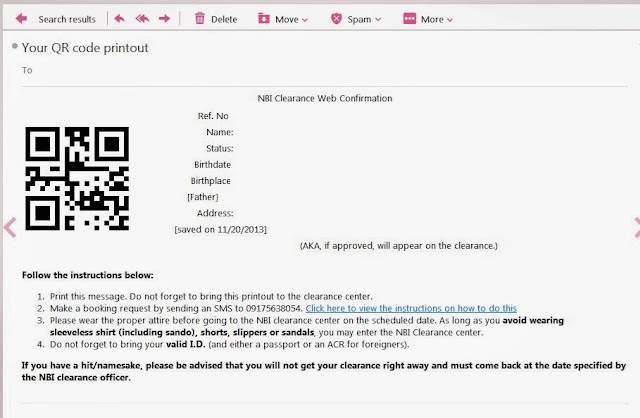Forward message with the right arrow icon
Screen dimensions: 640x418
pos(164,19)
